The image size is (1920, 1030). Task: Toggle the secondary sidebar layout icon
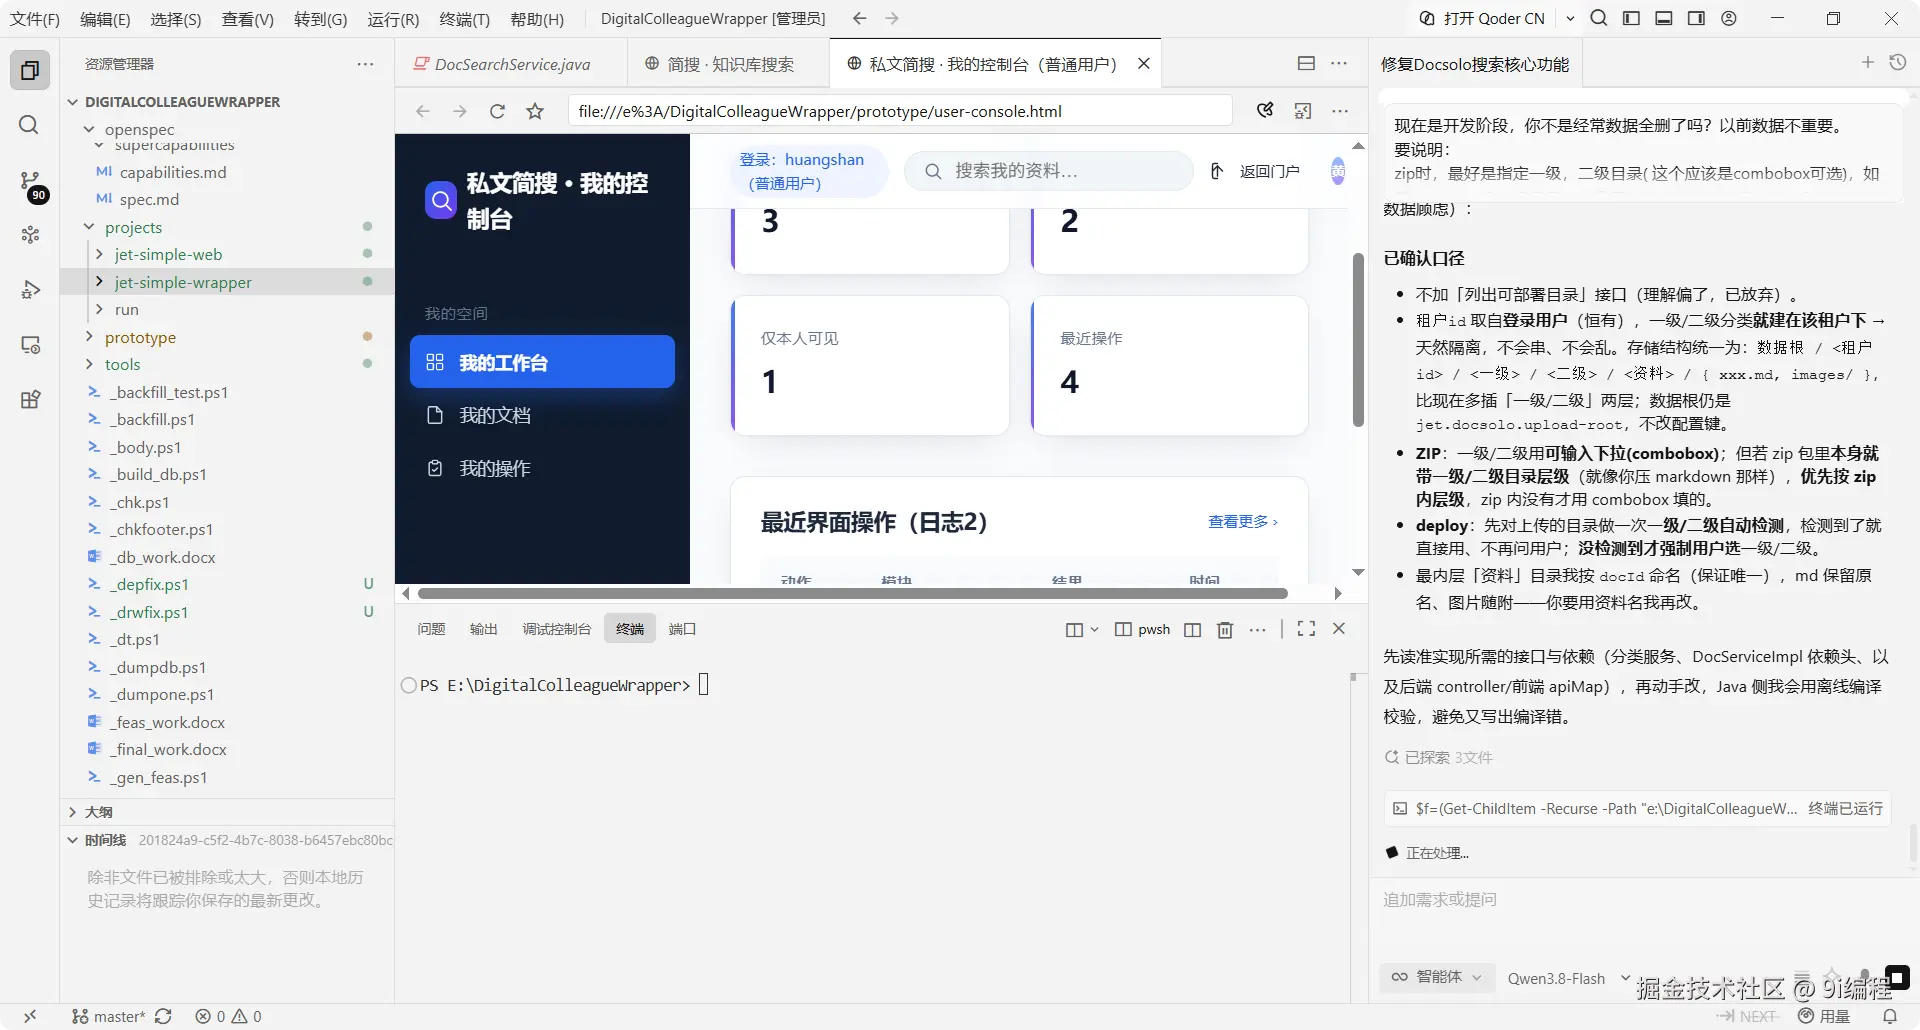coord(1696,18)
